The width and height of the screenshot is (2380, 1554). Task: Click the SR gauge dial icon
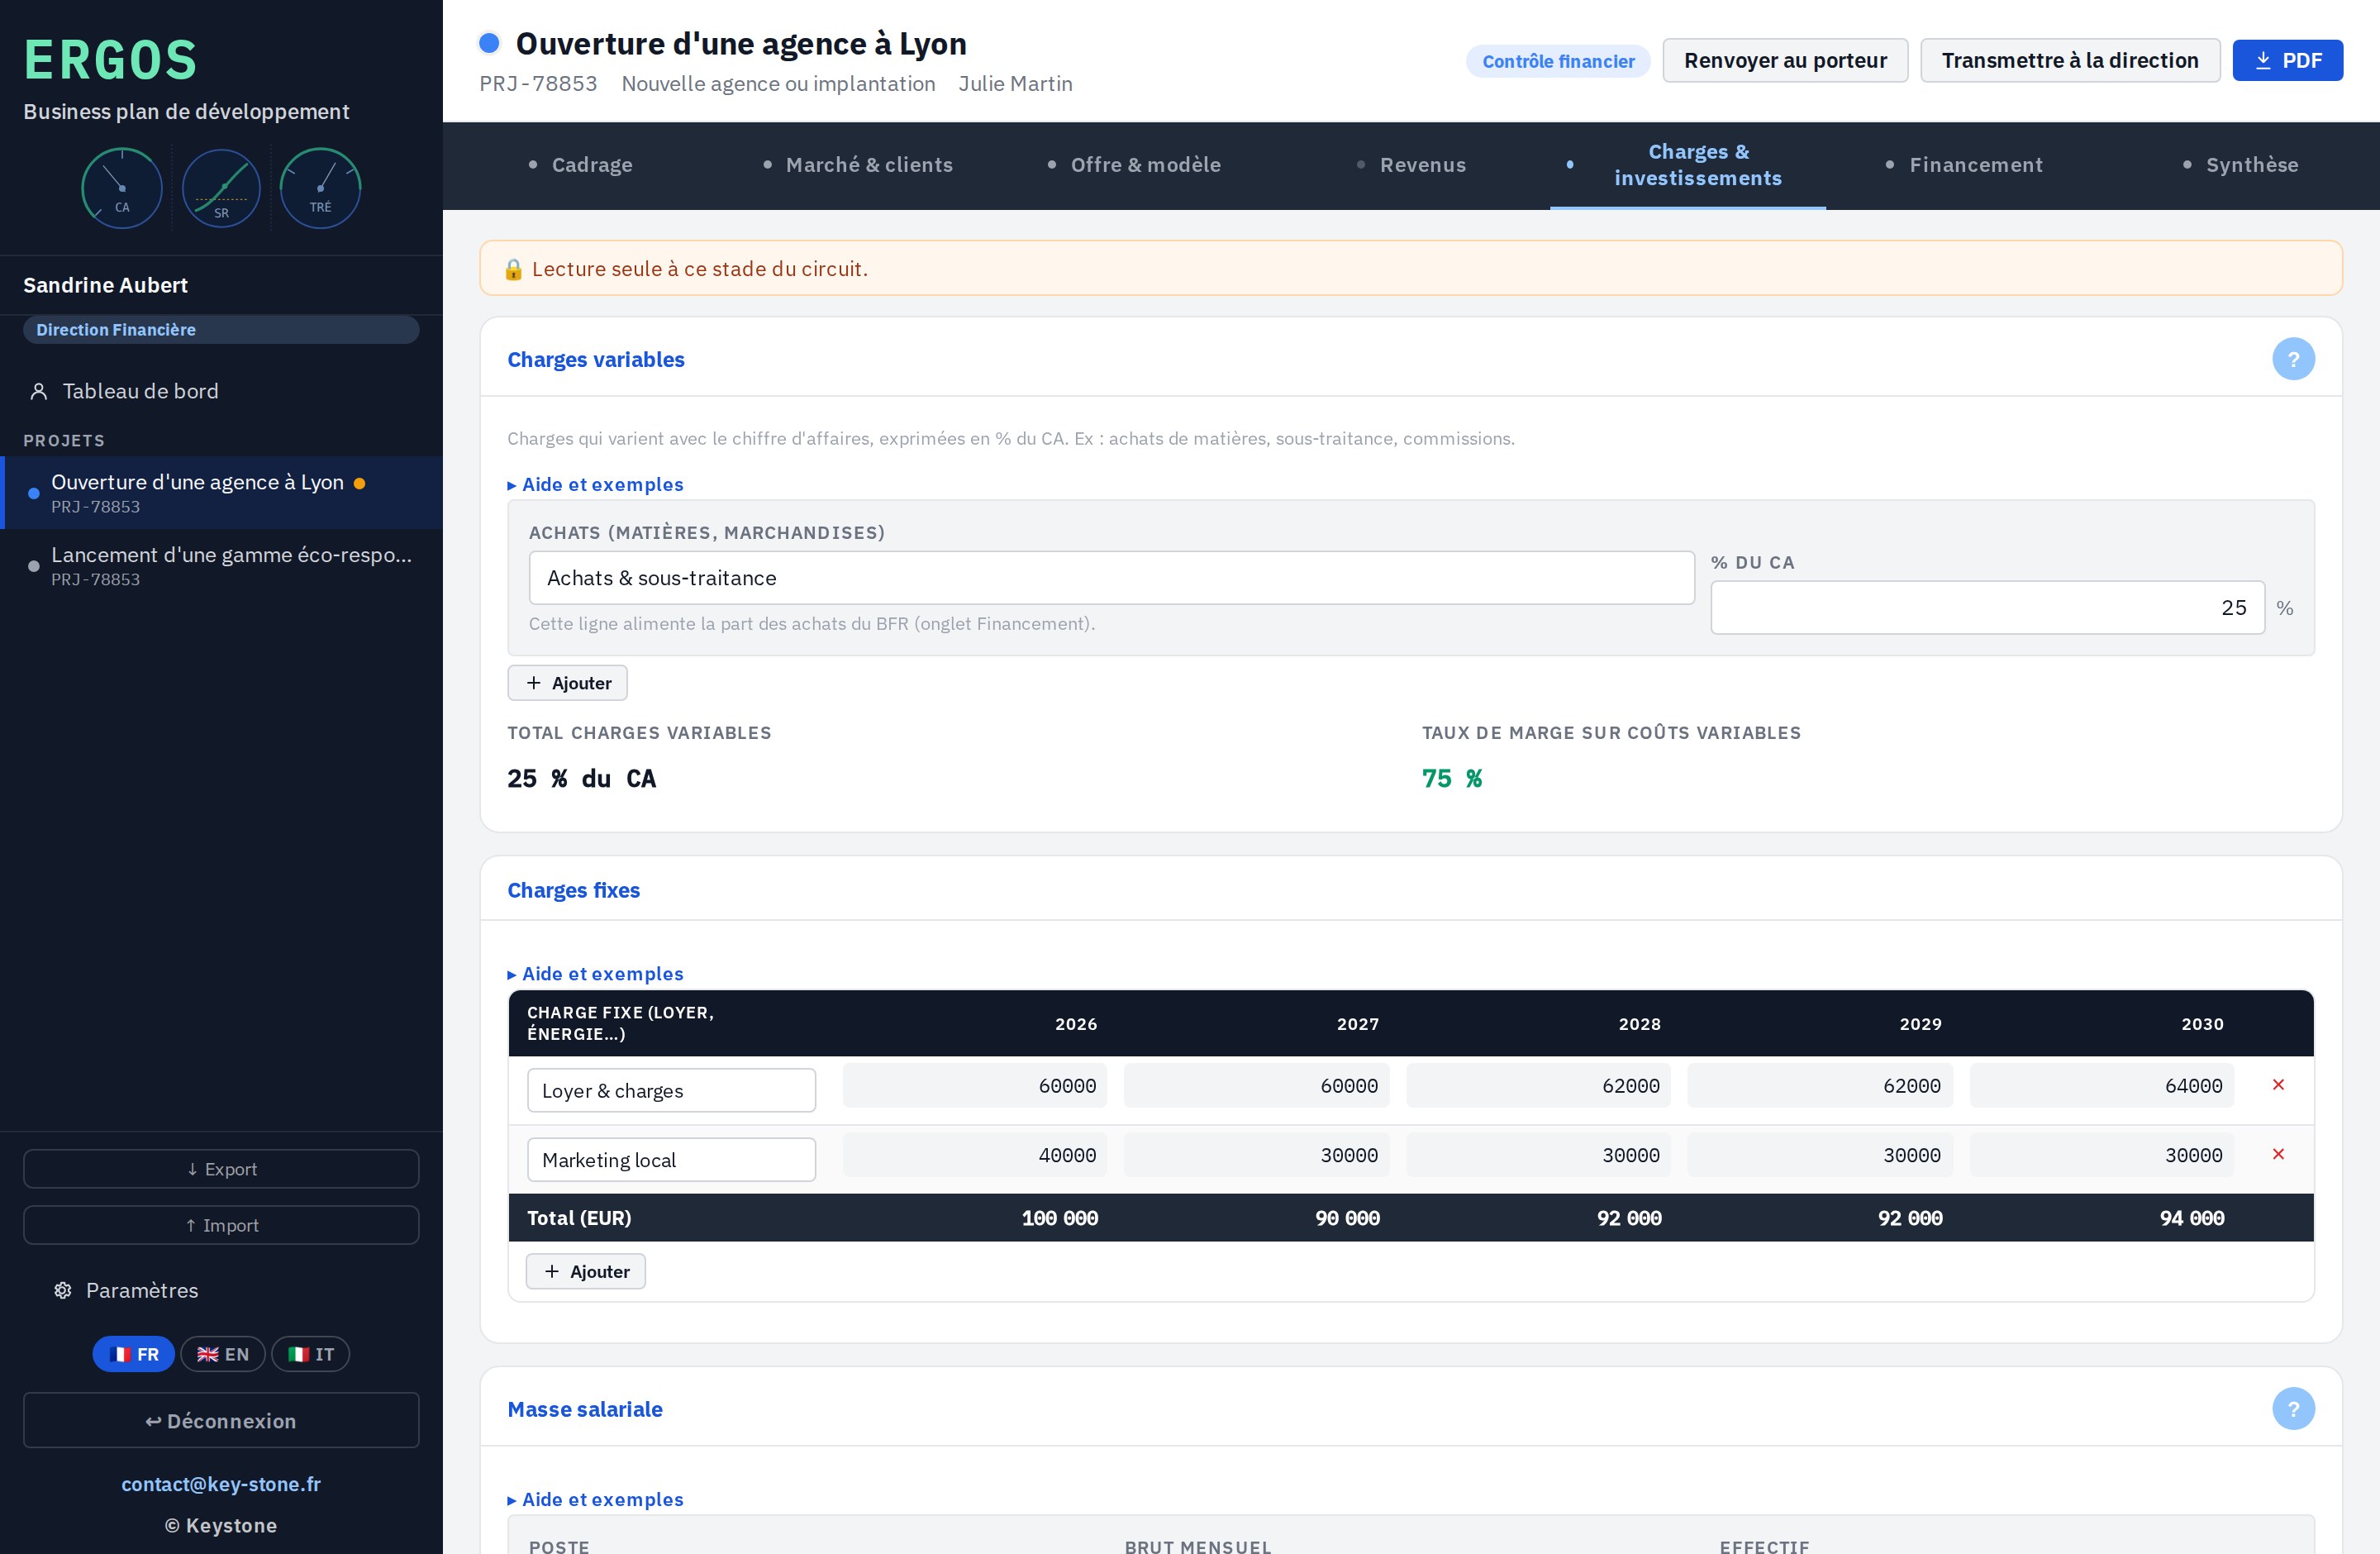pyautogui.click(x=221, y=188)
